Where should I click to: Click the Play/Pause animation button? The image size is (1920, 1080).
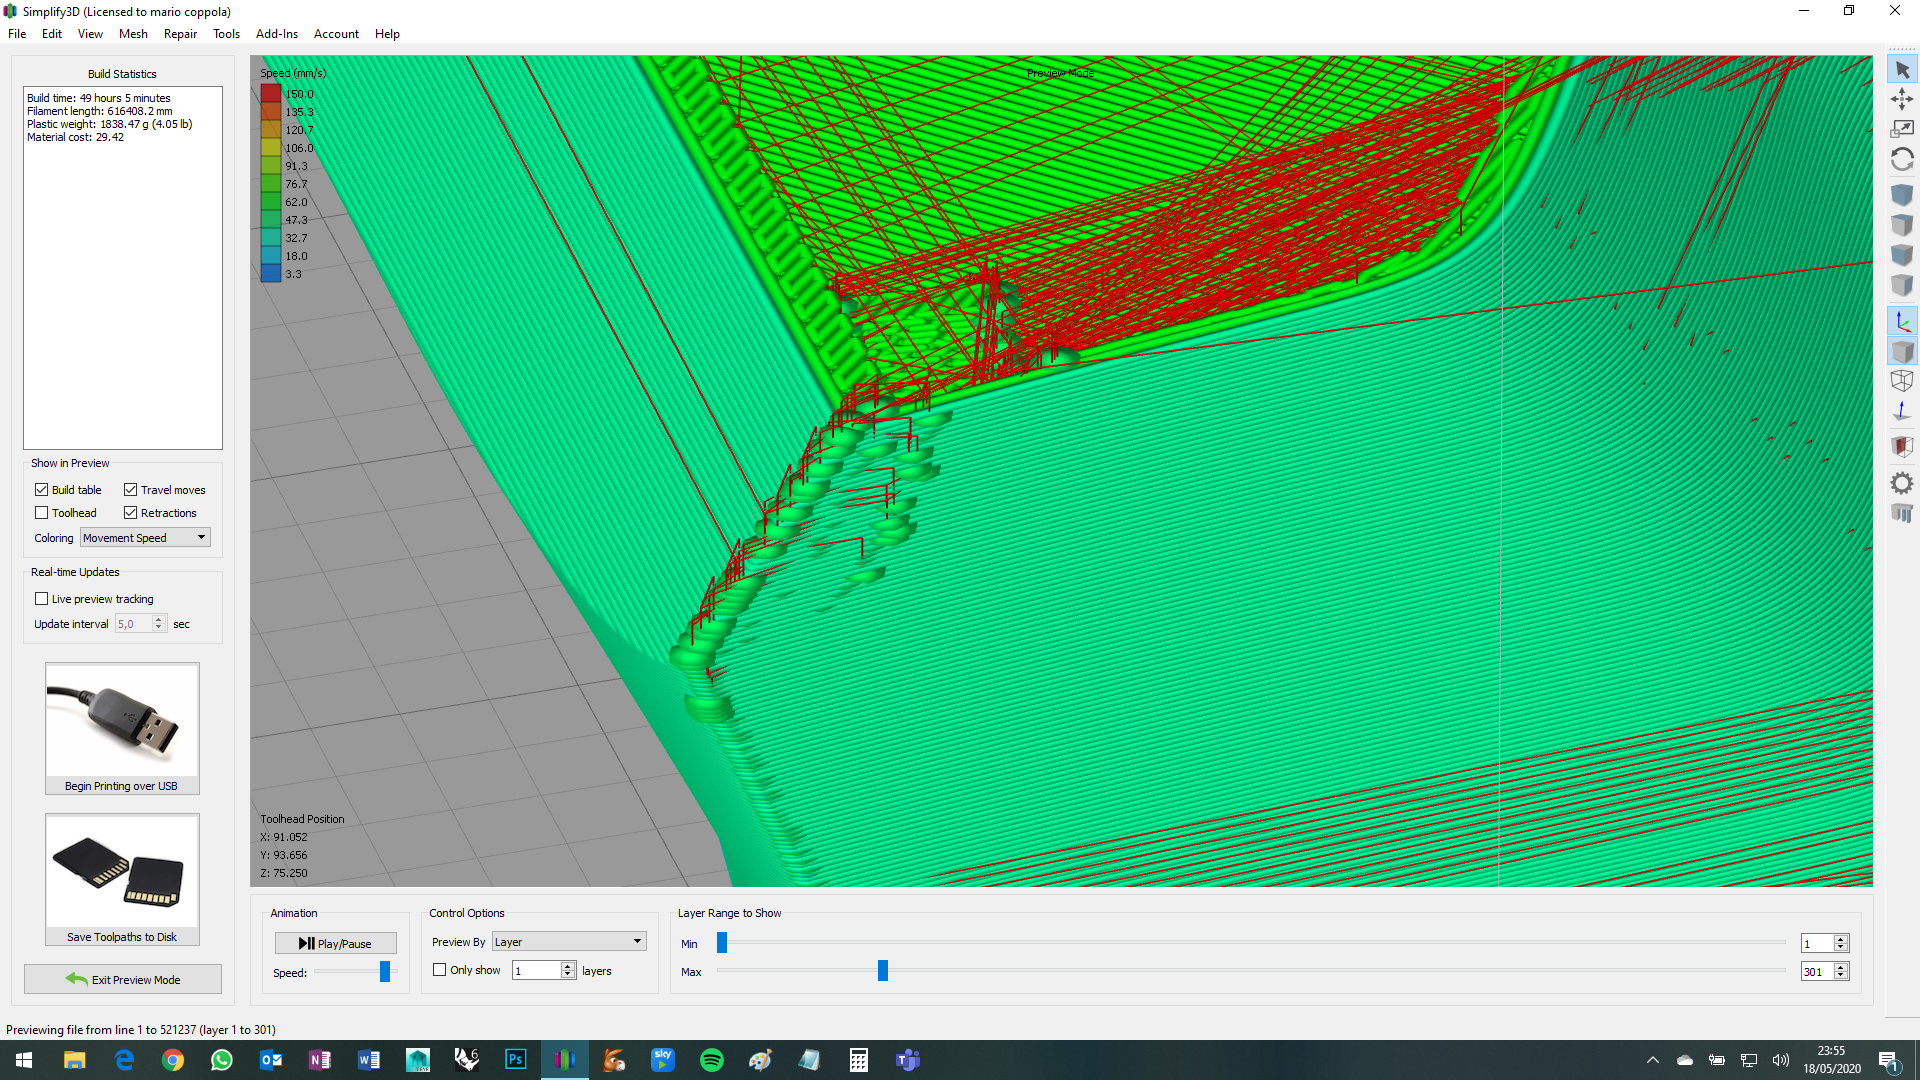click(335, 943)
